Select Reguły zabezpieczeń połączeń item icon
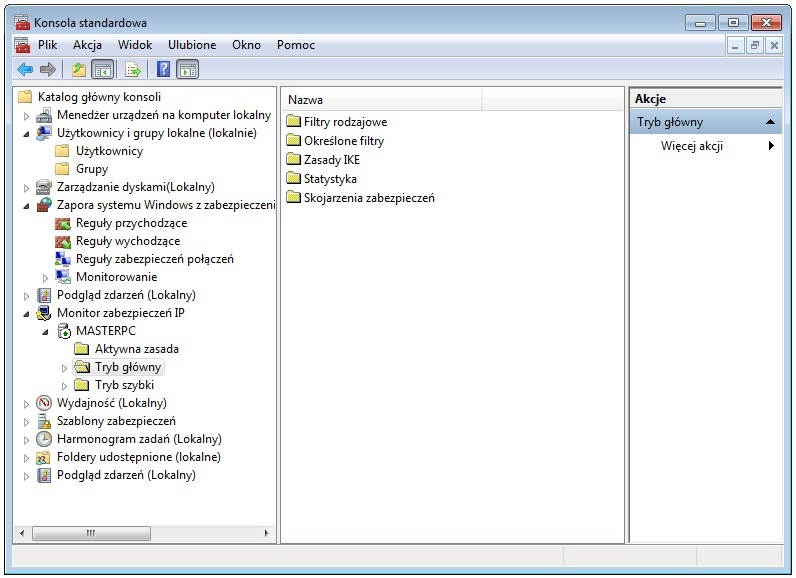The width and height of the screenshot is (796, 578). [63, 259]
